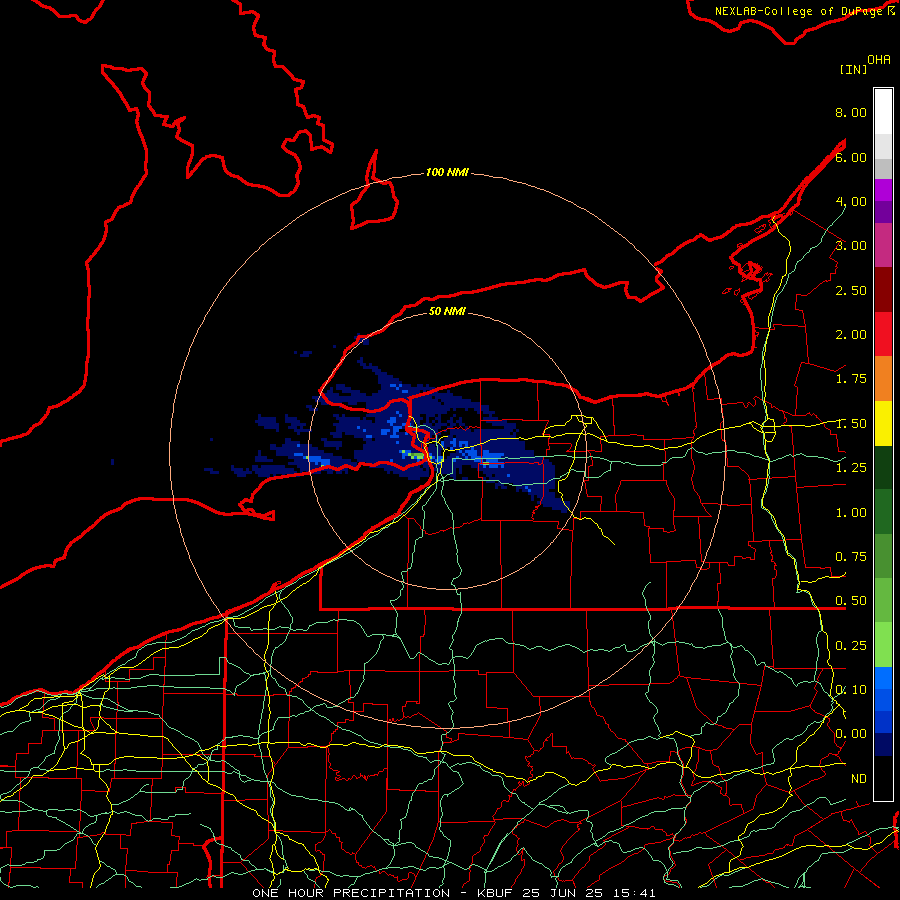
Task: Click the 4.00 legend value
Action: tap(850, 201)
